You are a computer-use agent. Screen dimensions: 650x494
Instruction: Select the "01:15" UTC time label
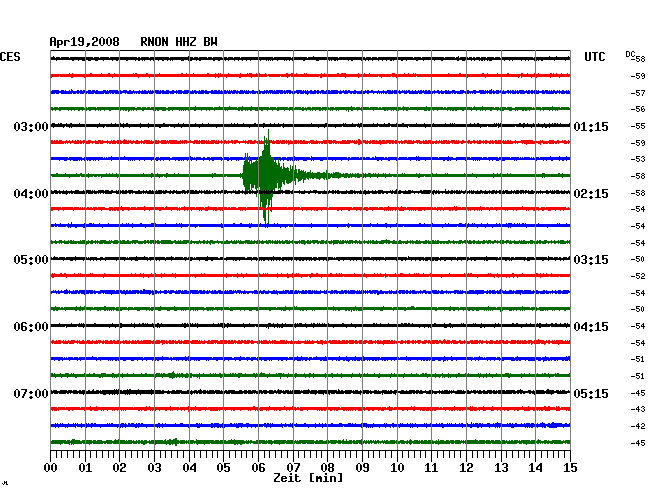click(591, 126)
